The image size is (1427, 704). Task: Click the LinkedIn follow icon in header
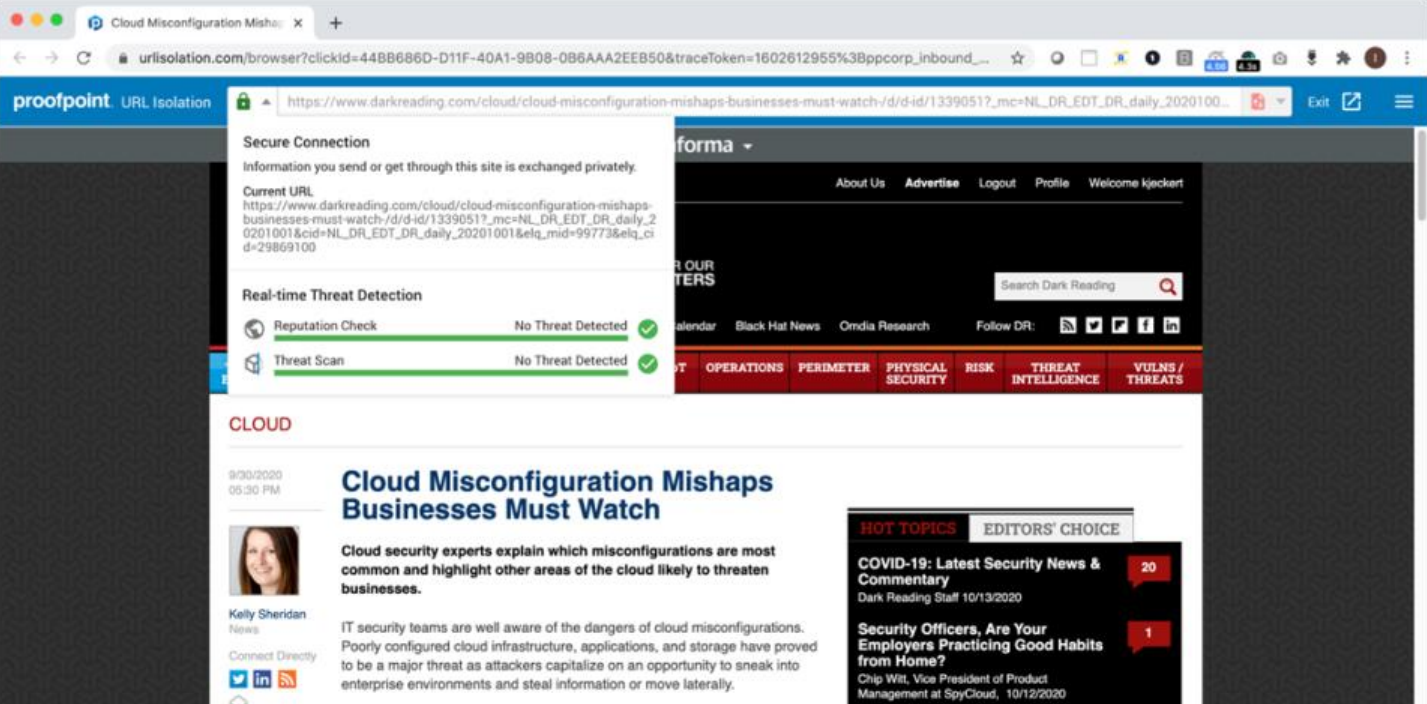click(1172, 325)
